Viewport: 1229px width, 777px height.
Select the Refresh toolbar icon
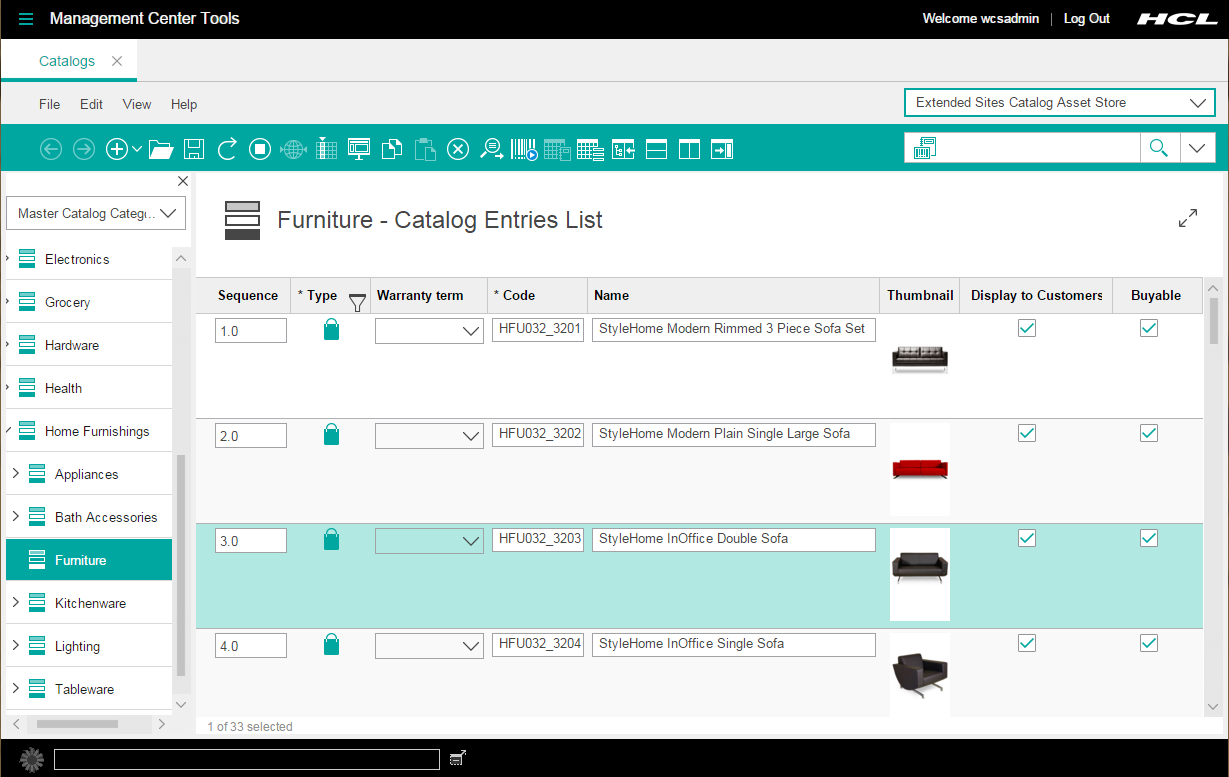[x=227, y=148]
